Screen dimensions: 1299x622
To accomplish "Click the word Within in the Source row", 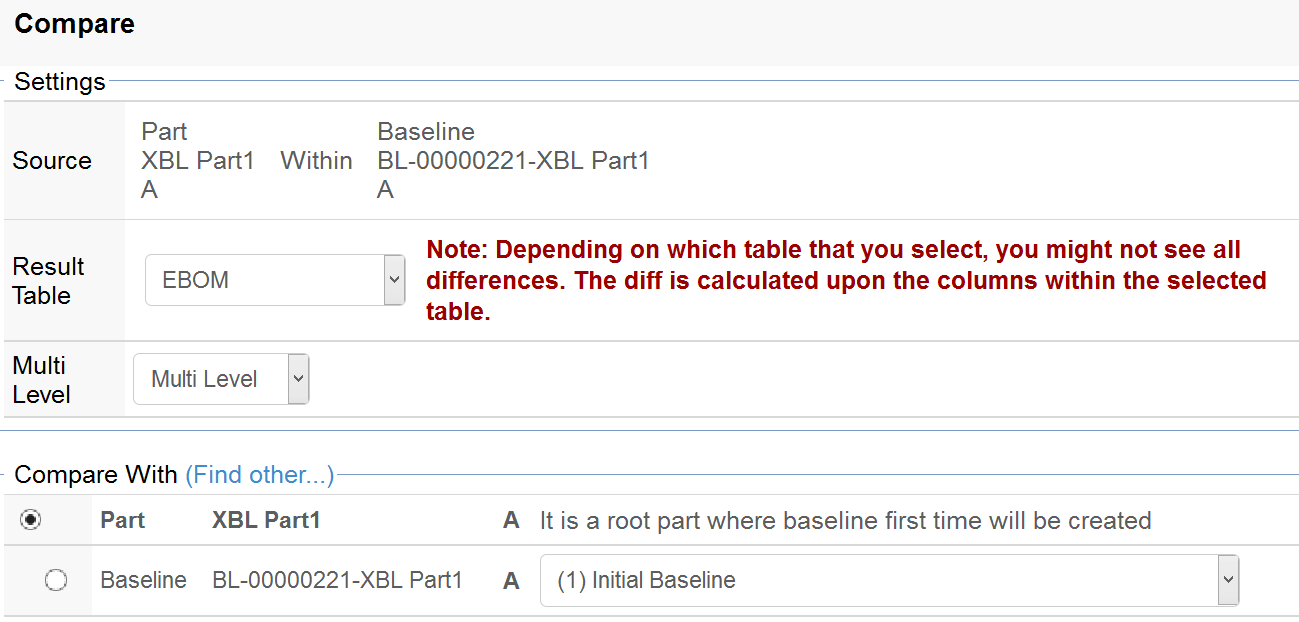I will coord(316,161).
